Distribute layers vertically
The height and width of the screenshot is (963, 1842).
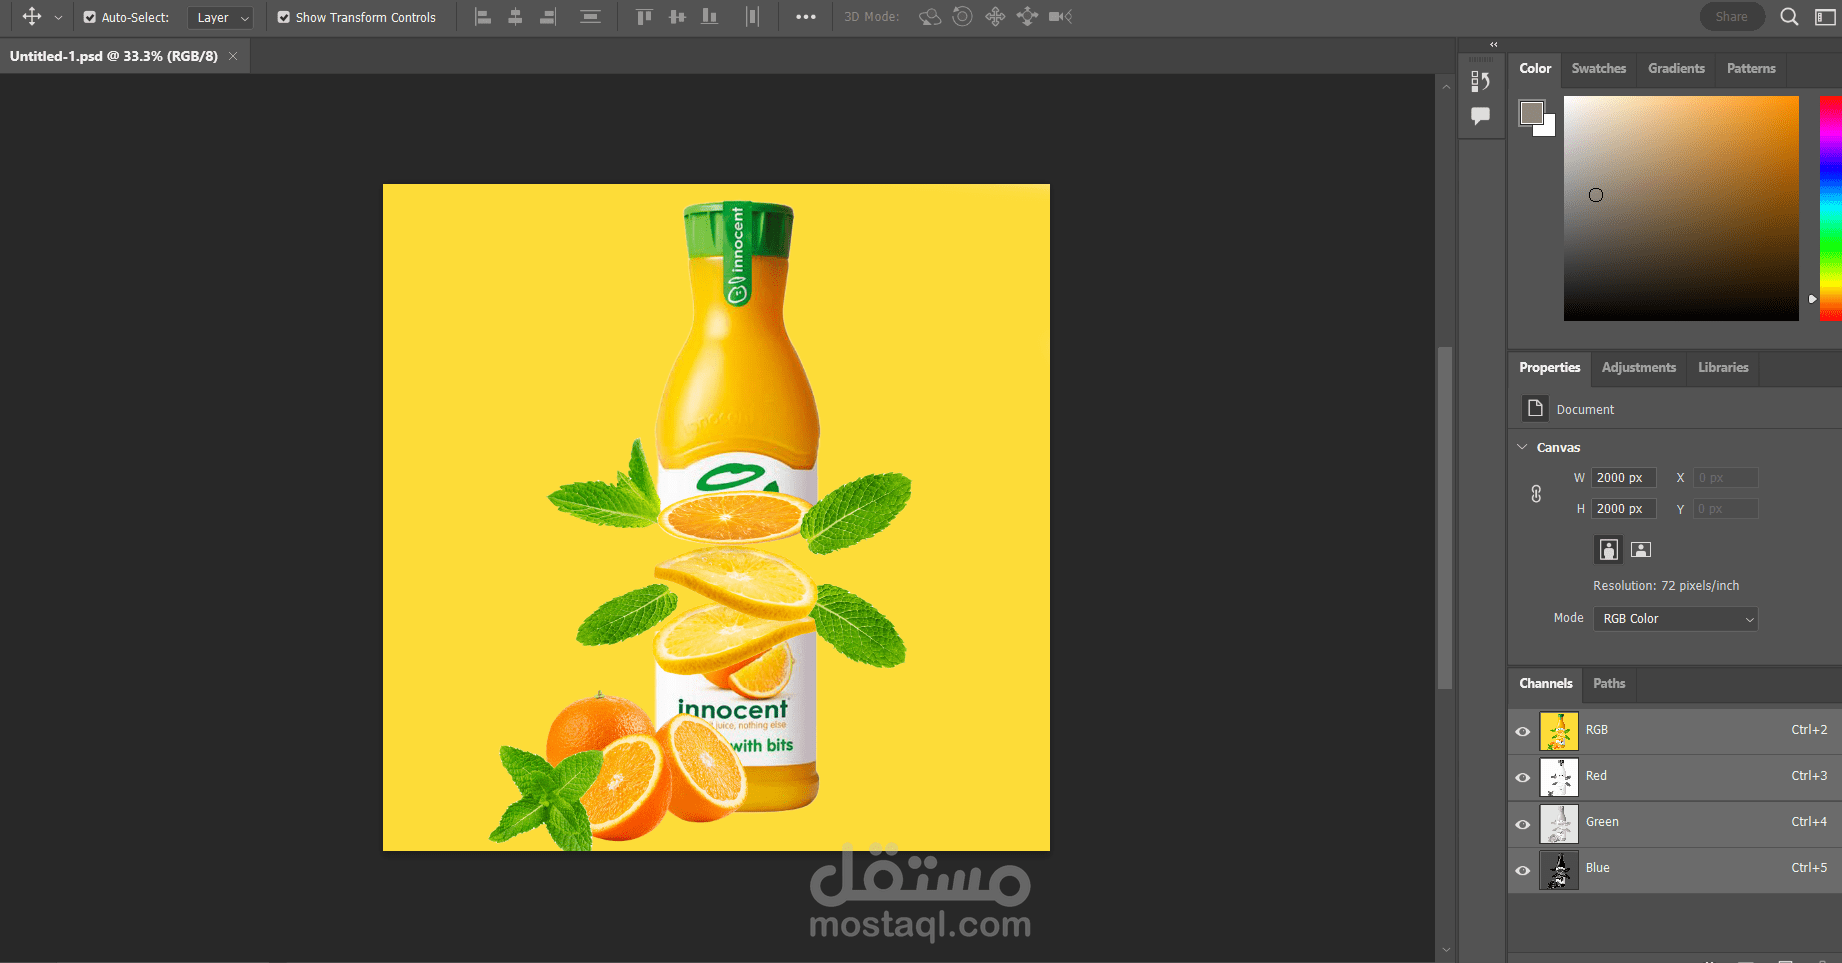pos(591,17)
